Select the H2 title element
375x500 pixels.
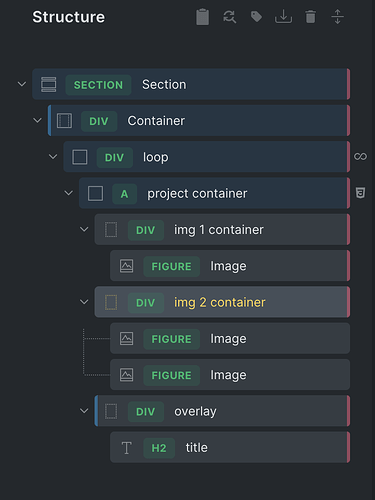(x=230, y=448)
